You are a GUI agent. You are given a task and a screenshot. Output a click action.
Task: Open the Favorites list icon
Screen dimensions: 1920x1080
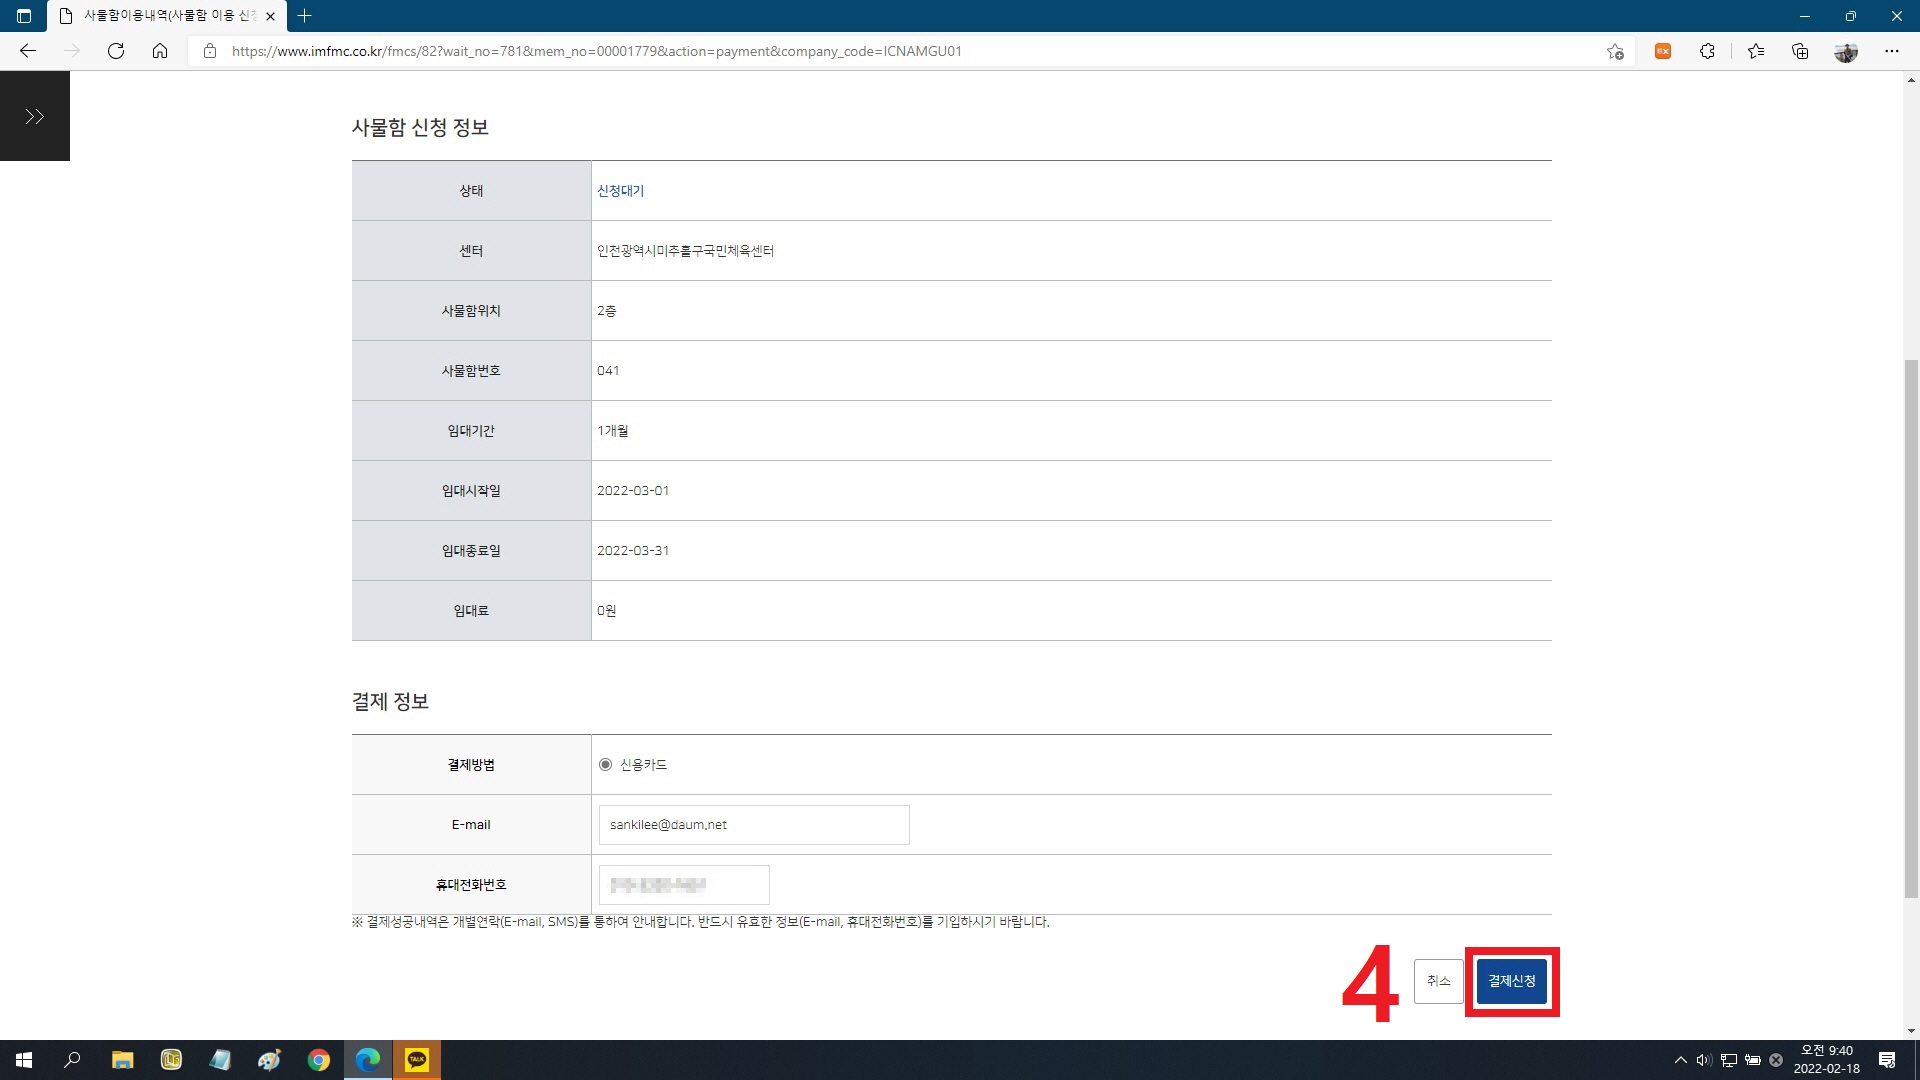1756,51
